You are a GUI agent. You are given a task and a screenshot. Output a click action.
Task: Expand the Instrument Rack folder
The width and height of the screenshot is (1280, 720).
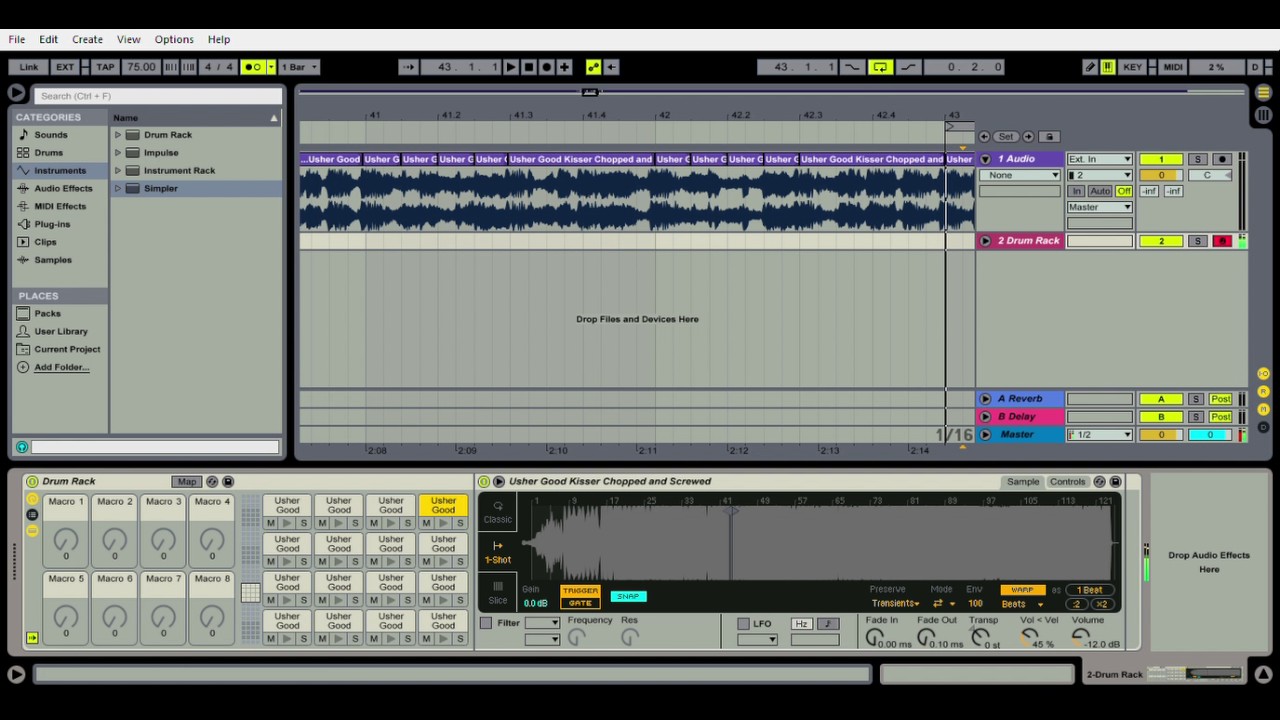pos(118,171)
